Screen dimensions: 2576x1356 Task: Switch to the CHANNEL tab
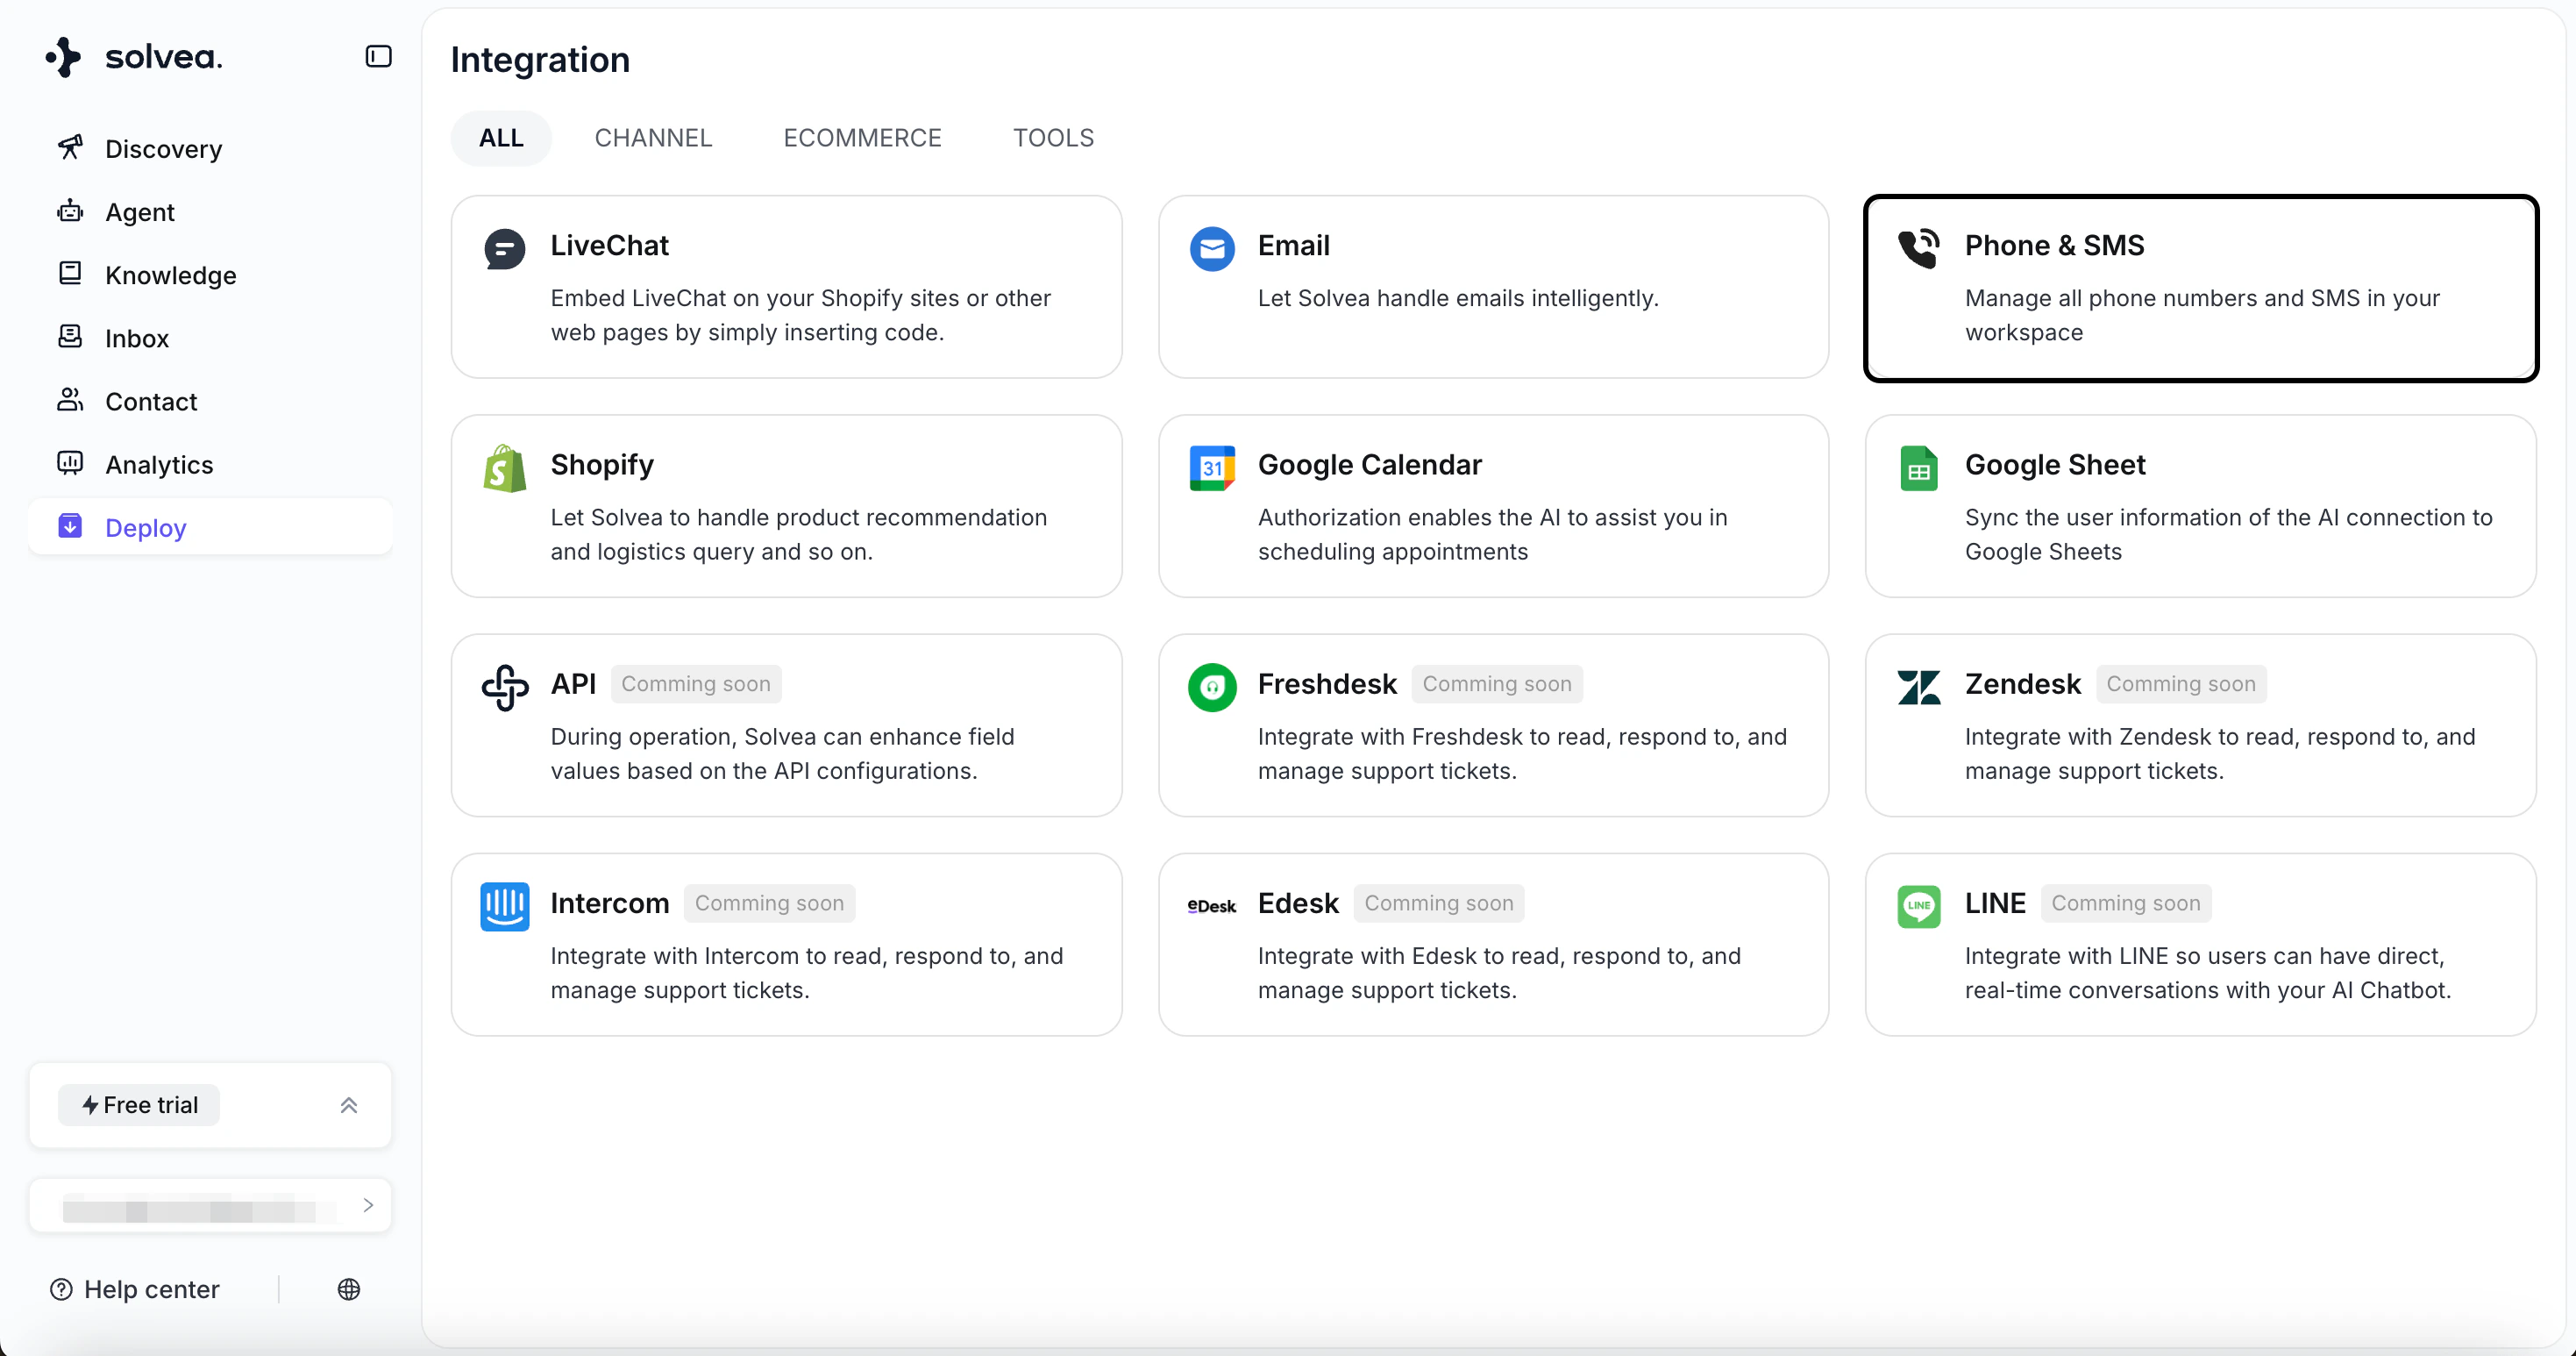[653, 138]
